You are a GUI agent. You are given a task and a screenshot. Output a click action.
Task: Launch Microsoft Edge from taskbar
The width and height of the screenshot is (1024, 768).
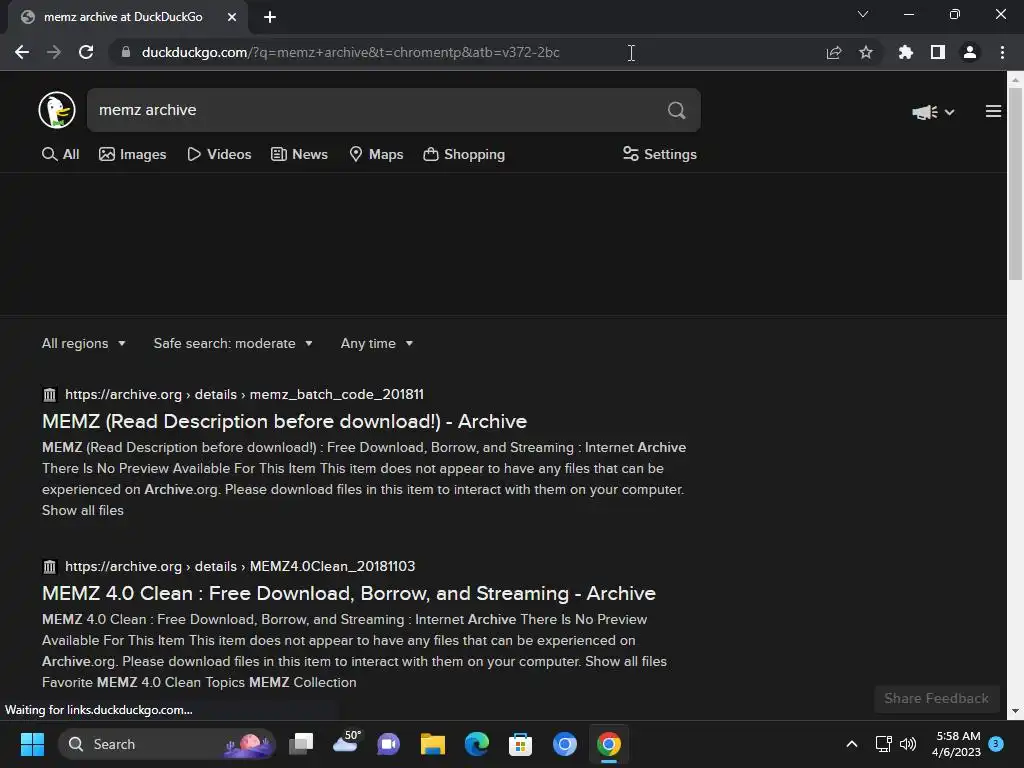pos(477,744)
